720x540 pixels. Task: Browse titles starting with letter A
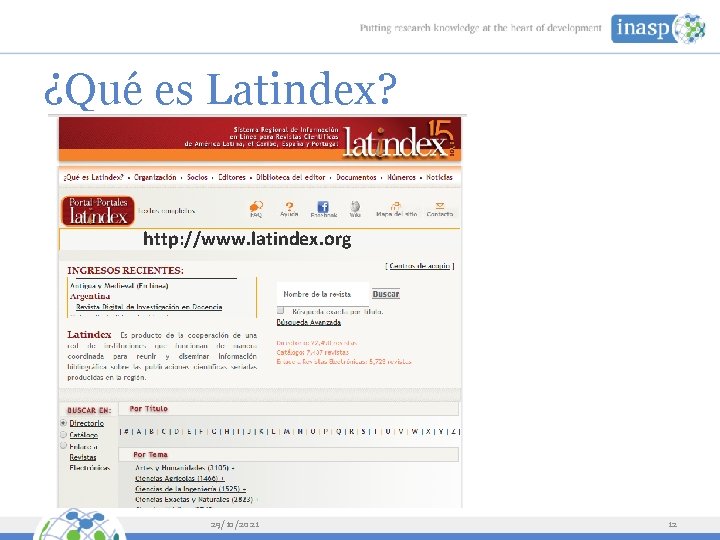[x=139, y=432]
